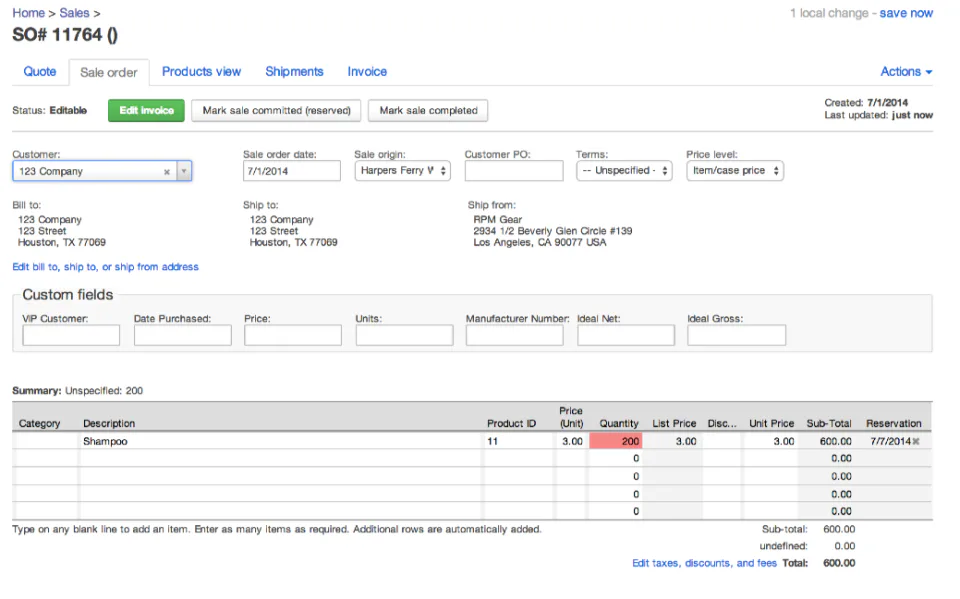The width and height of the screenshot is (960, 599).
Task: Click the green Edit invoice button
Action: (145, 110)
